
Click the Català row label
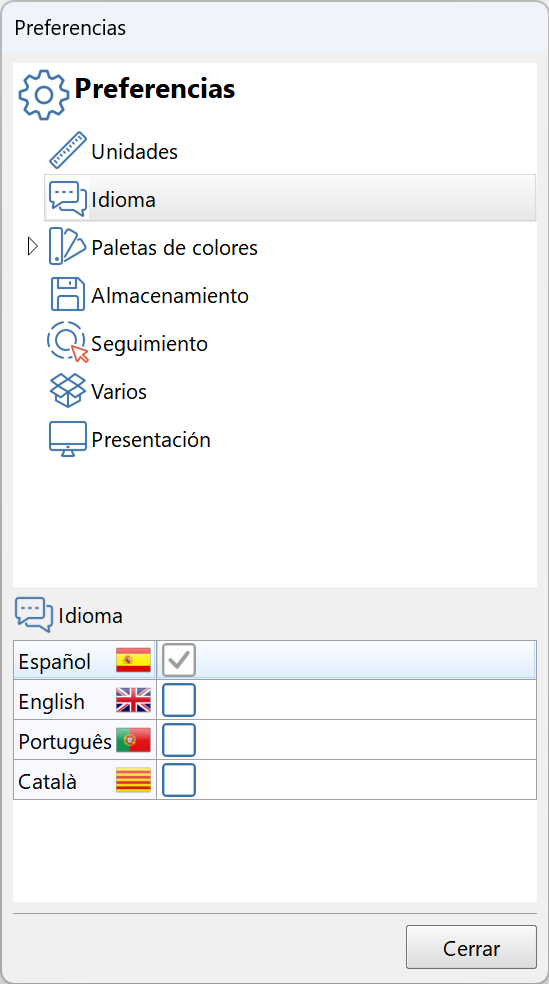tap(47, 782)
